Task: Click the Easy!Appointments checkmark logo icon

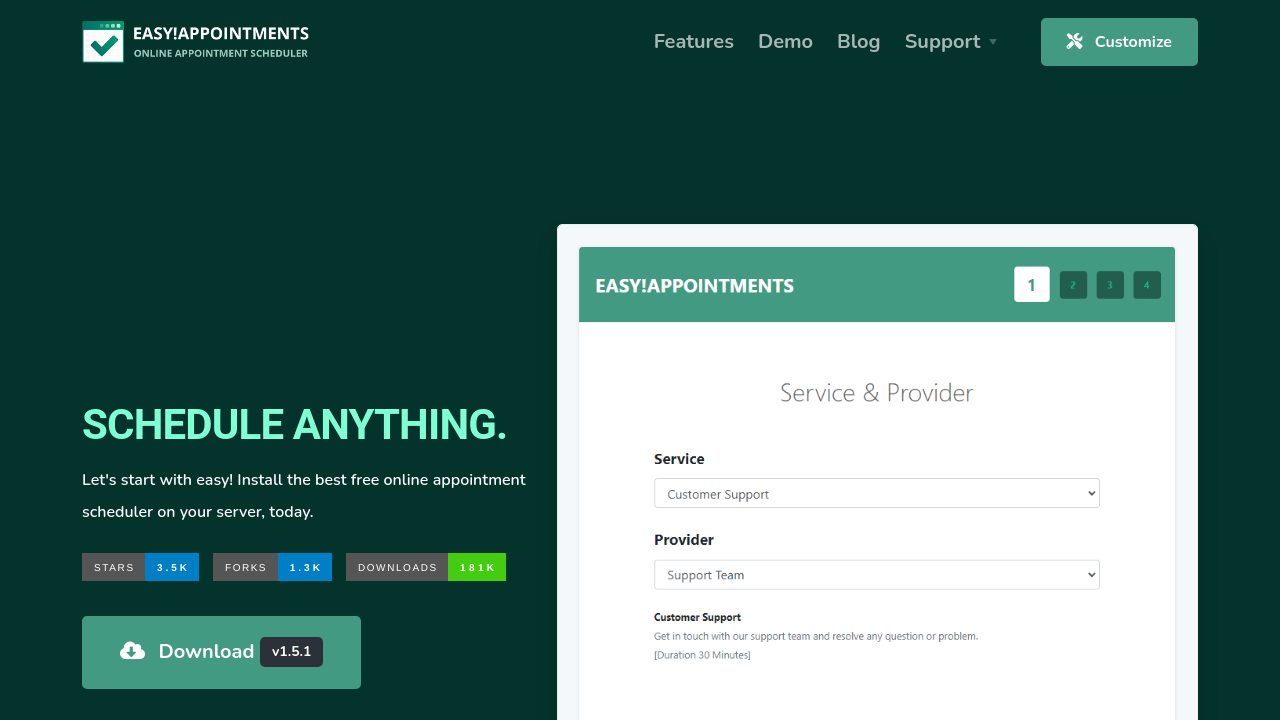Action: [x=103, y=42]
